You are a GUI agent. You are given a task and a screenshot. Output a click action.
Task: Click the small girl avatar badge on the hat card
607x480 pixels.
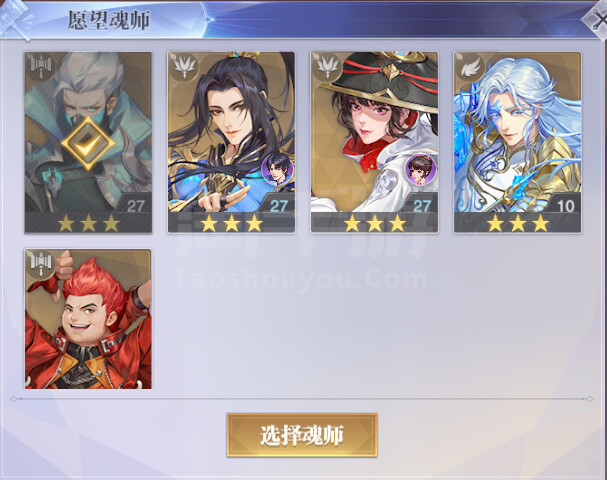(421, 169)
